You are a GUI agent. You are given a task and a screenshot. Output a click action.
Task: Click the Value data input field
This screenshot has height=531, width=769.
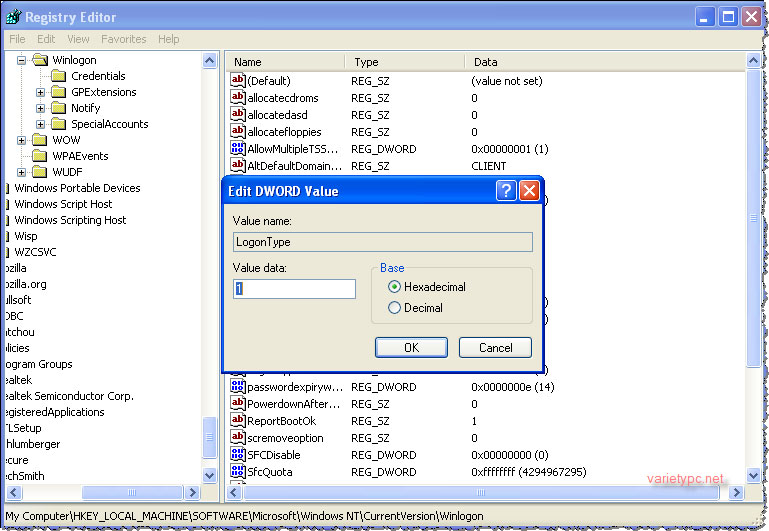[294, 289]
